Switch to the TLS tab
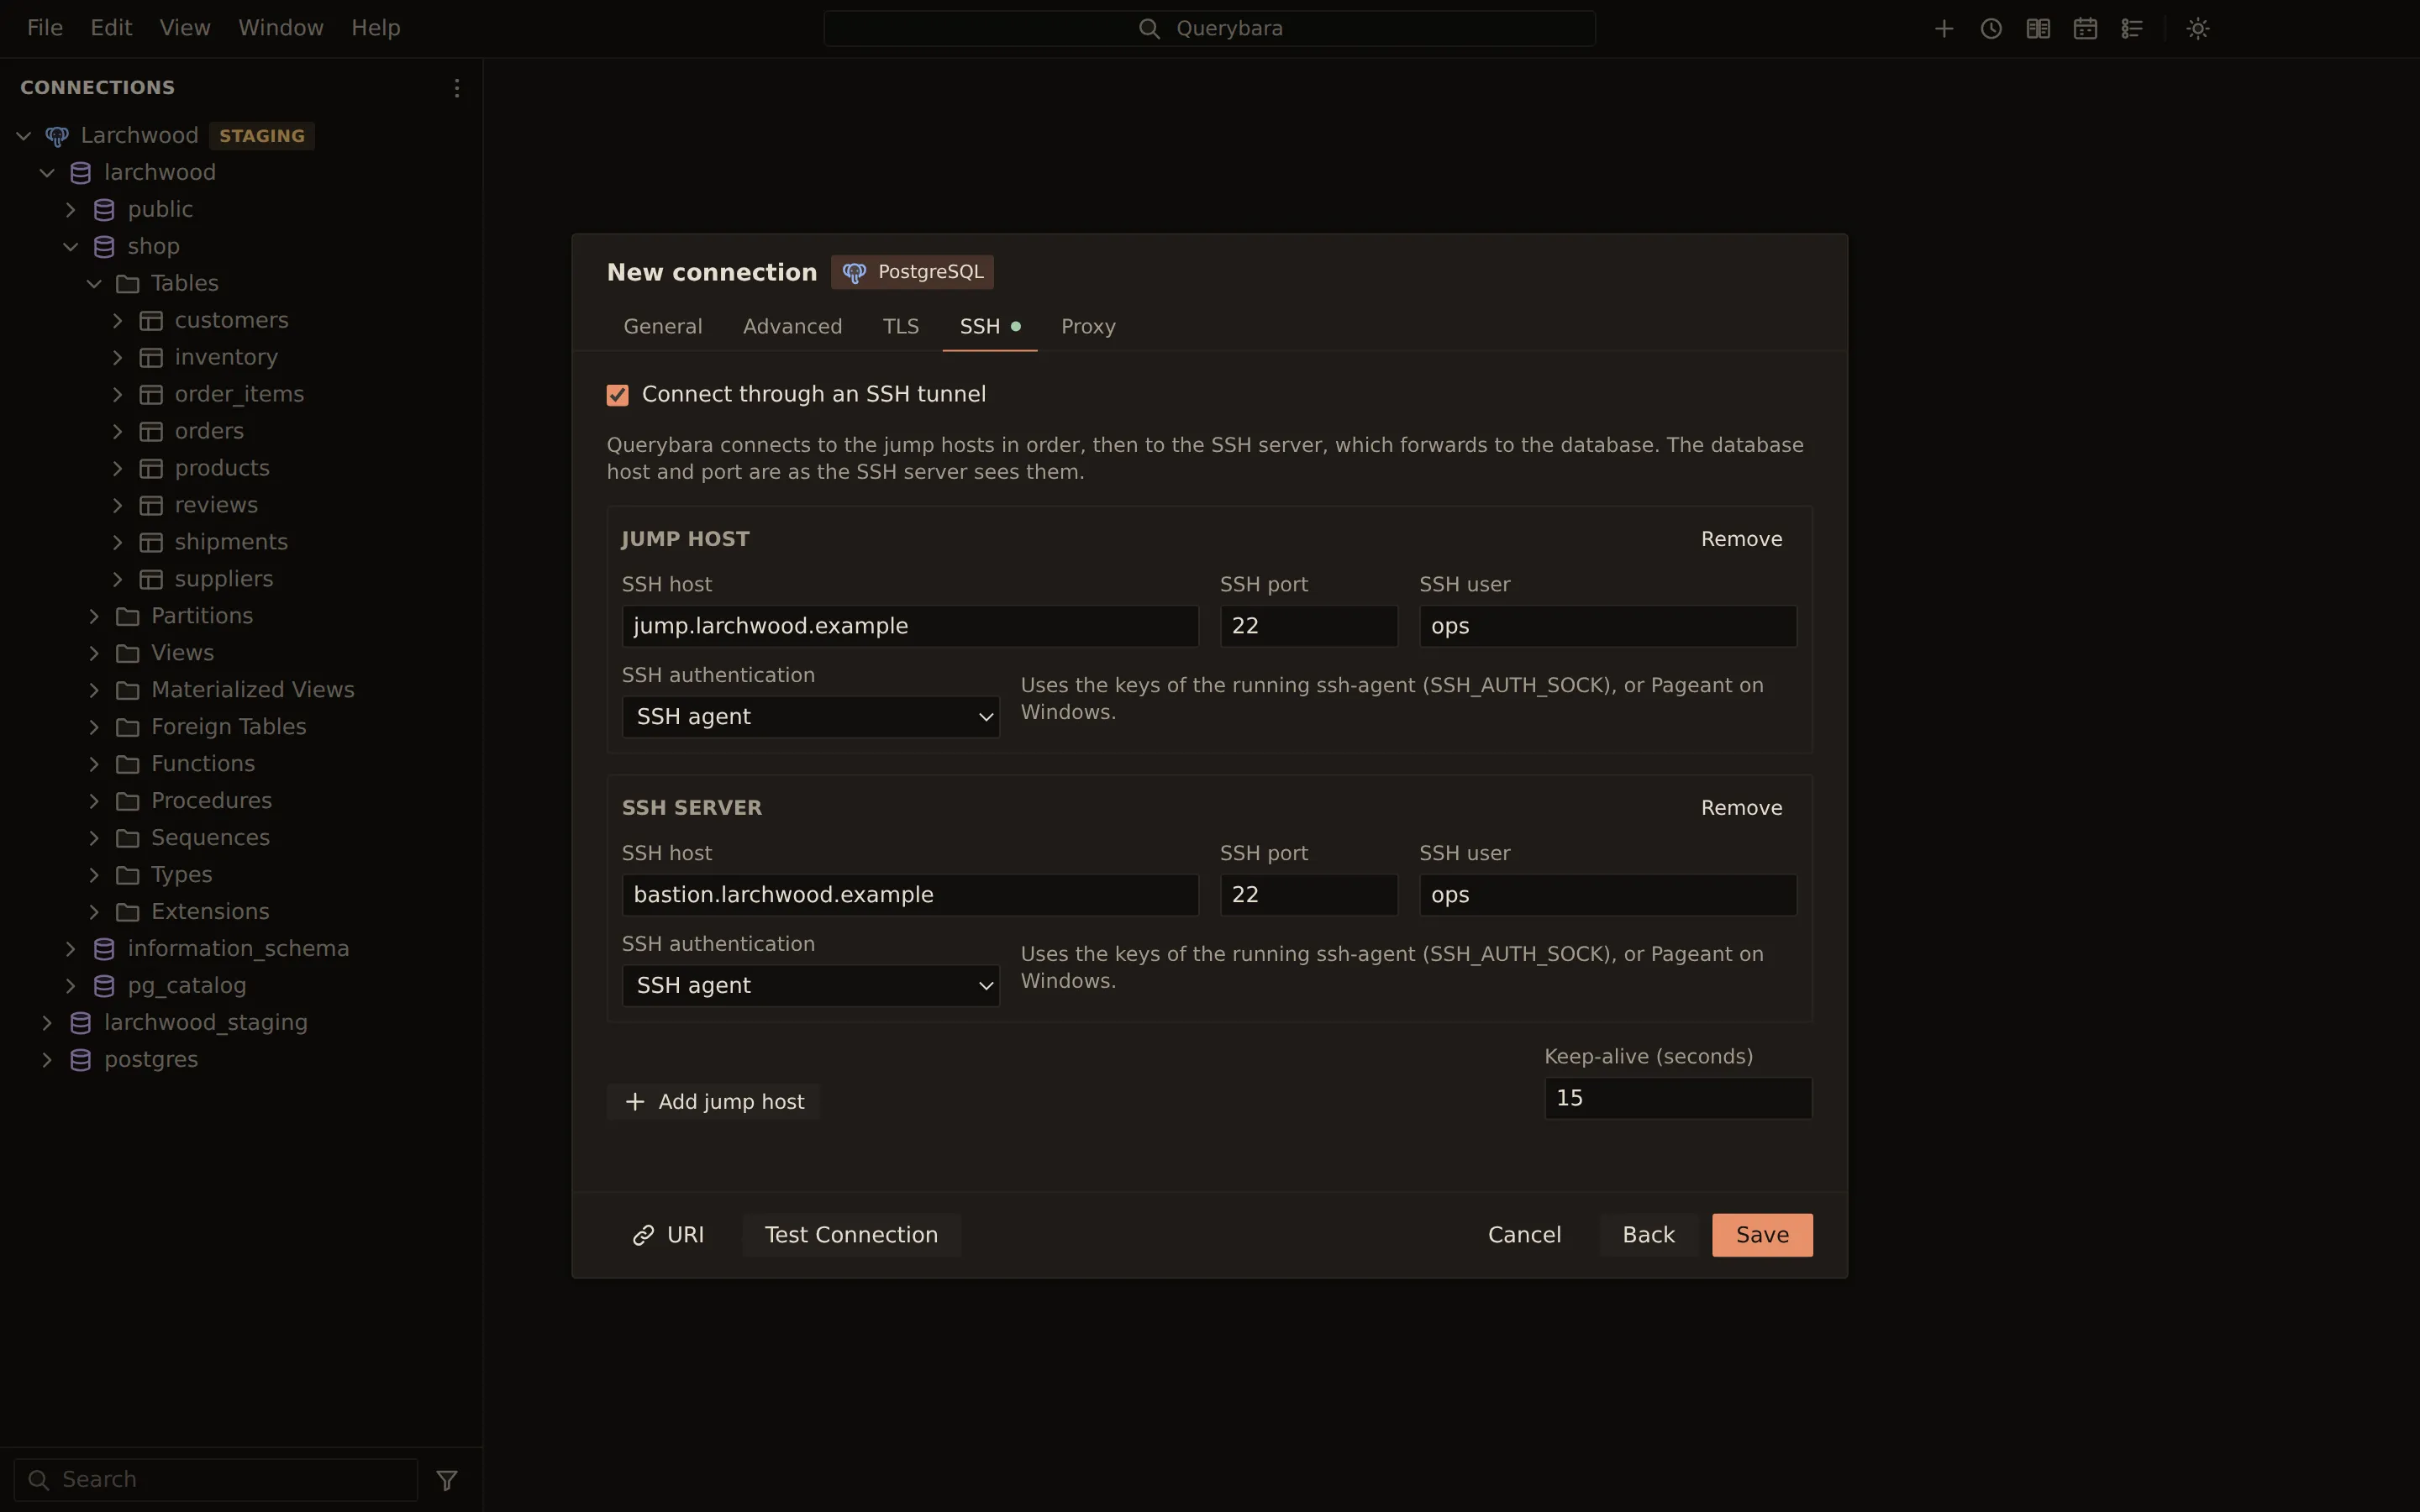 [900, 327]
